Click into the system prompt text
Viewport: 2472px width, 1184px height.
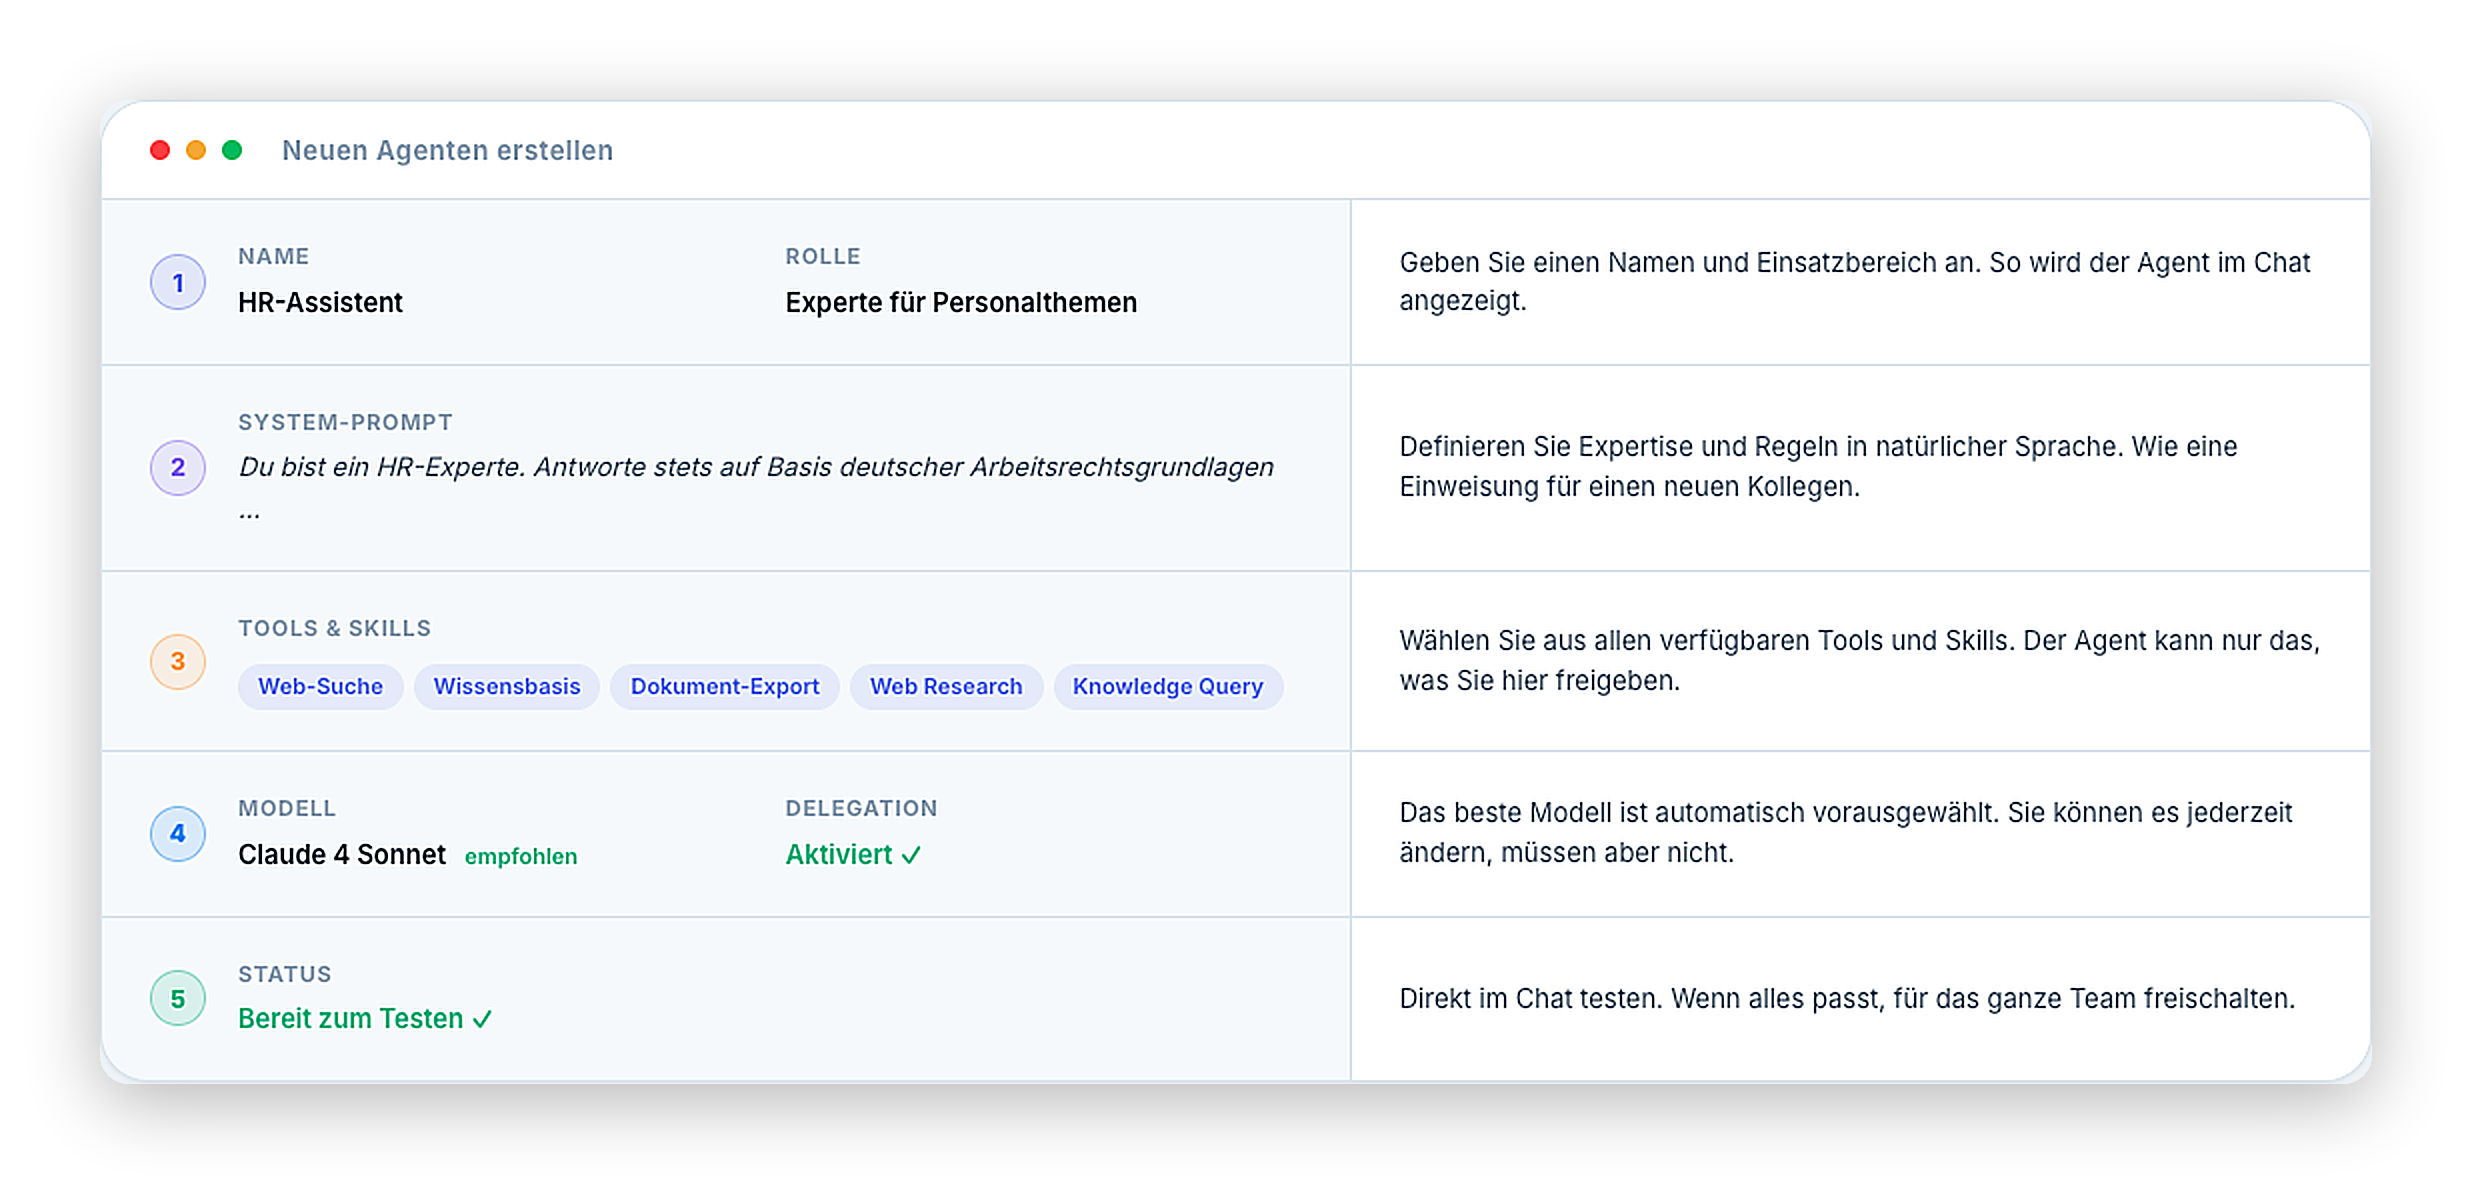coord(755,467)
